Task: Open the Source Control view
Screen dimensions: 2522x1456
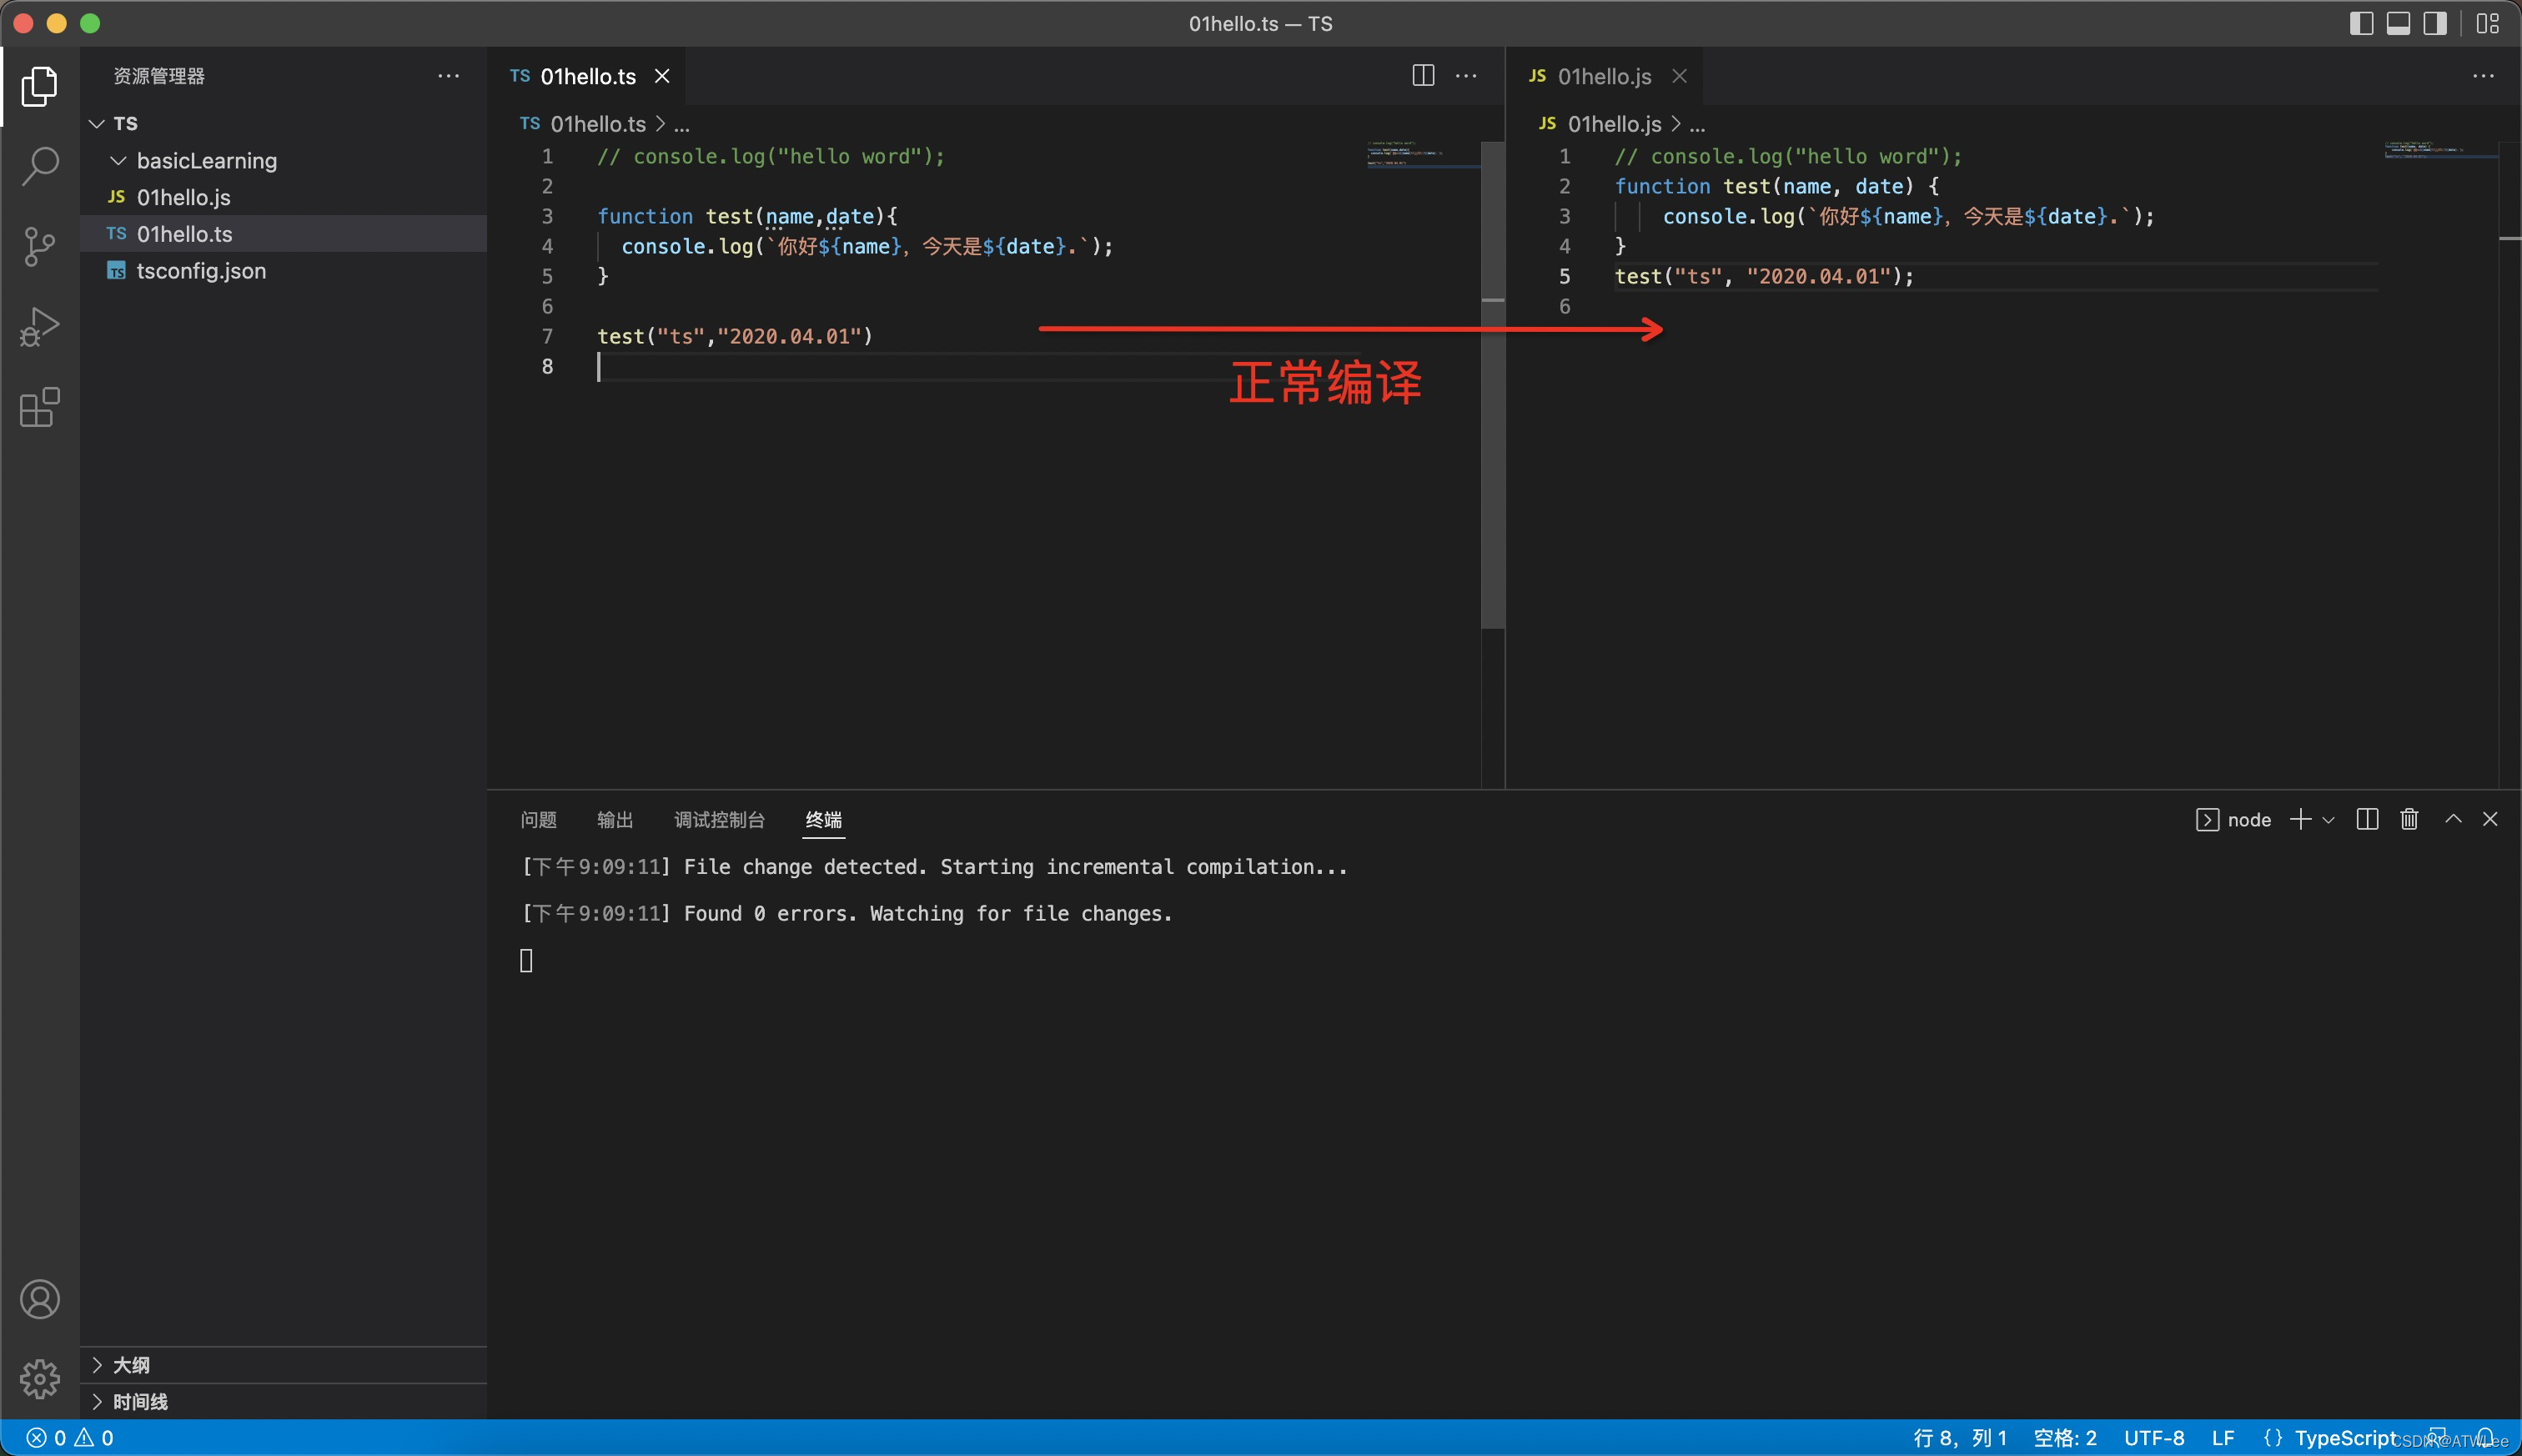Action: (x=40, y=246)
